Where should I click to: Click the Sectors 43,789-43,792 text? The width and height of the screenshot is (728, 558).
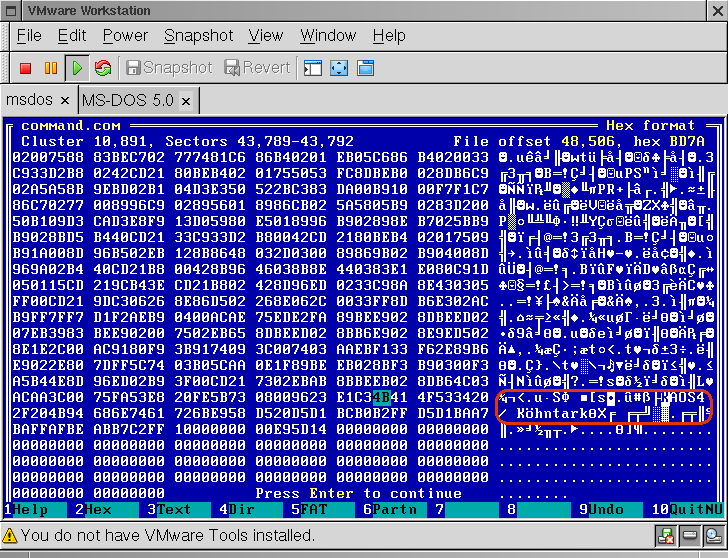pos(260,142)
